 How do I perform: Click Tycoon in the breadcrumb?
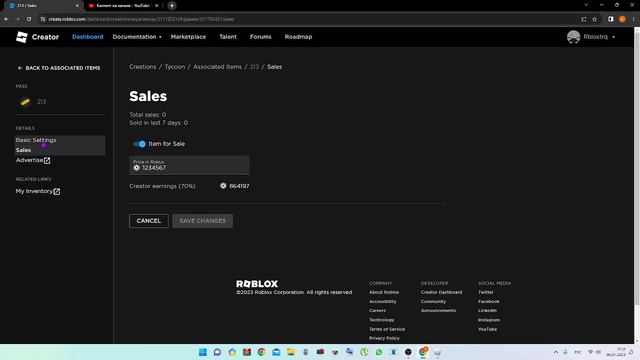(175, 67)
